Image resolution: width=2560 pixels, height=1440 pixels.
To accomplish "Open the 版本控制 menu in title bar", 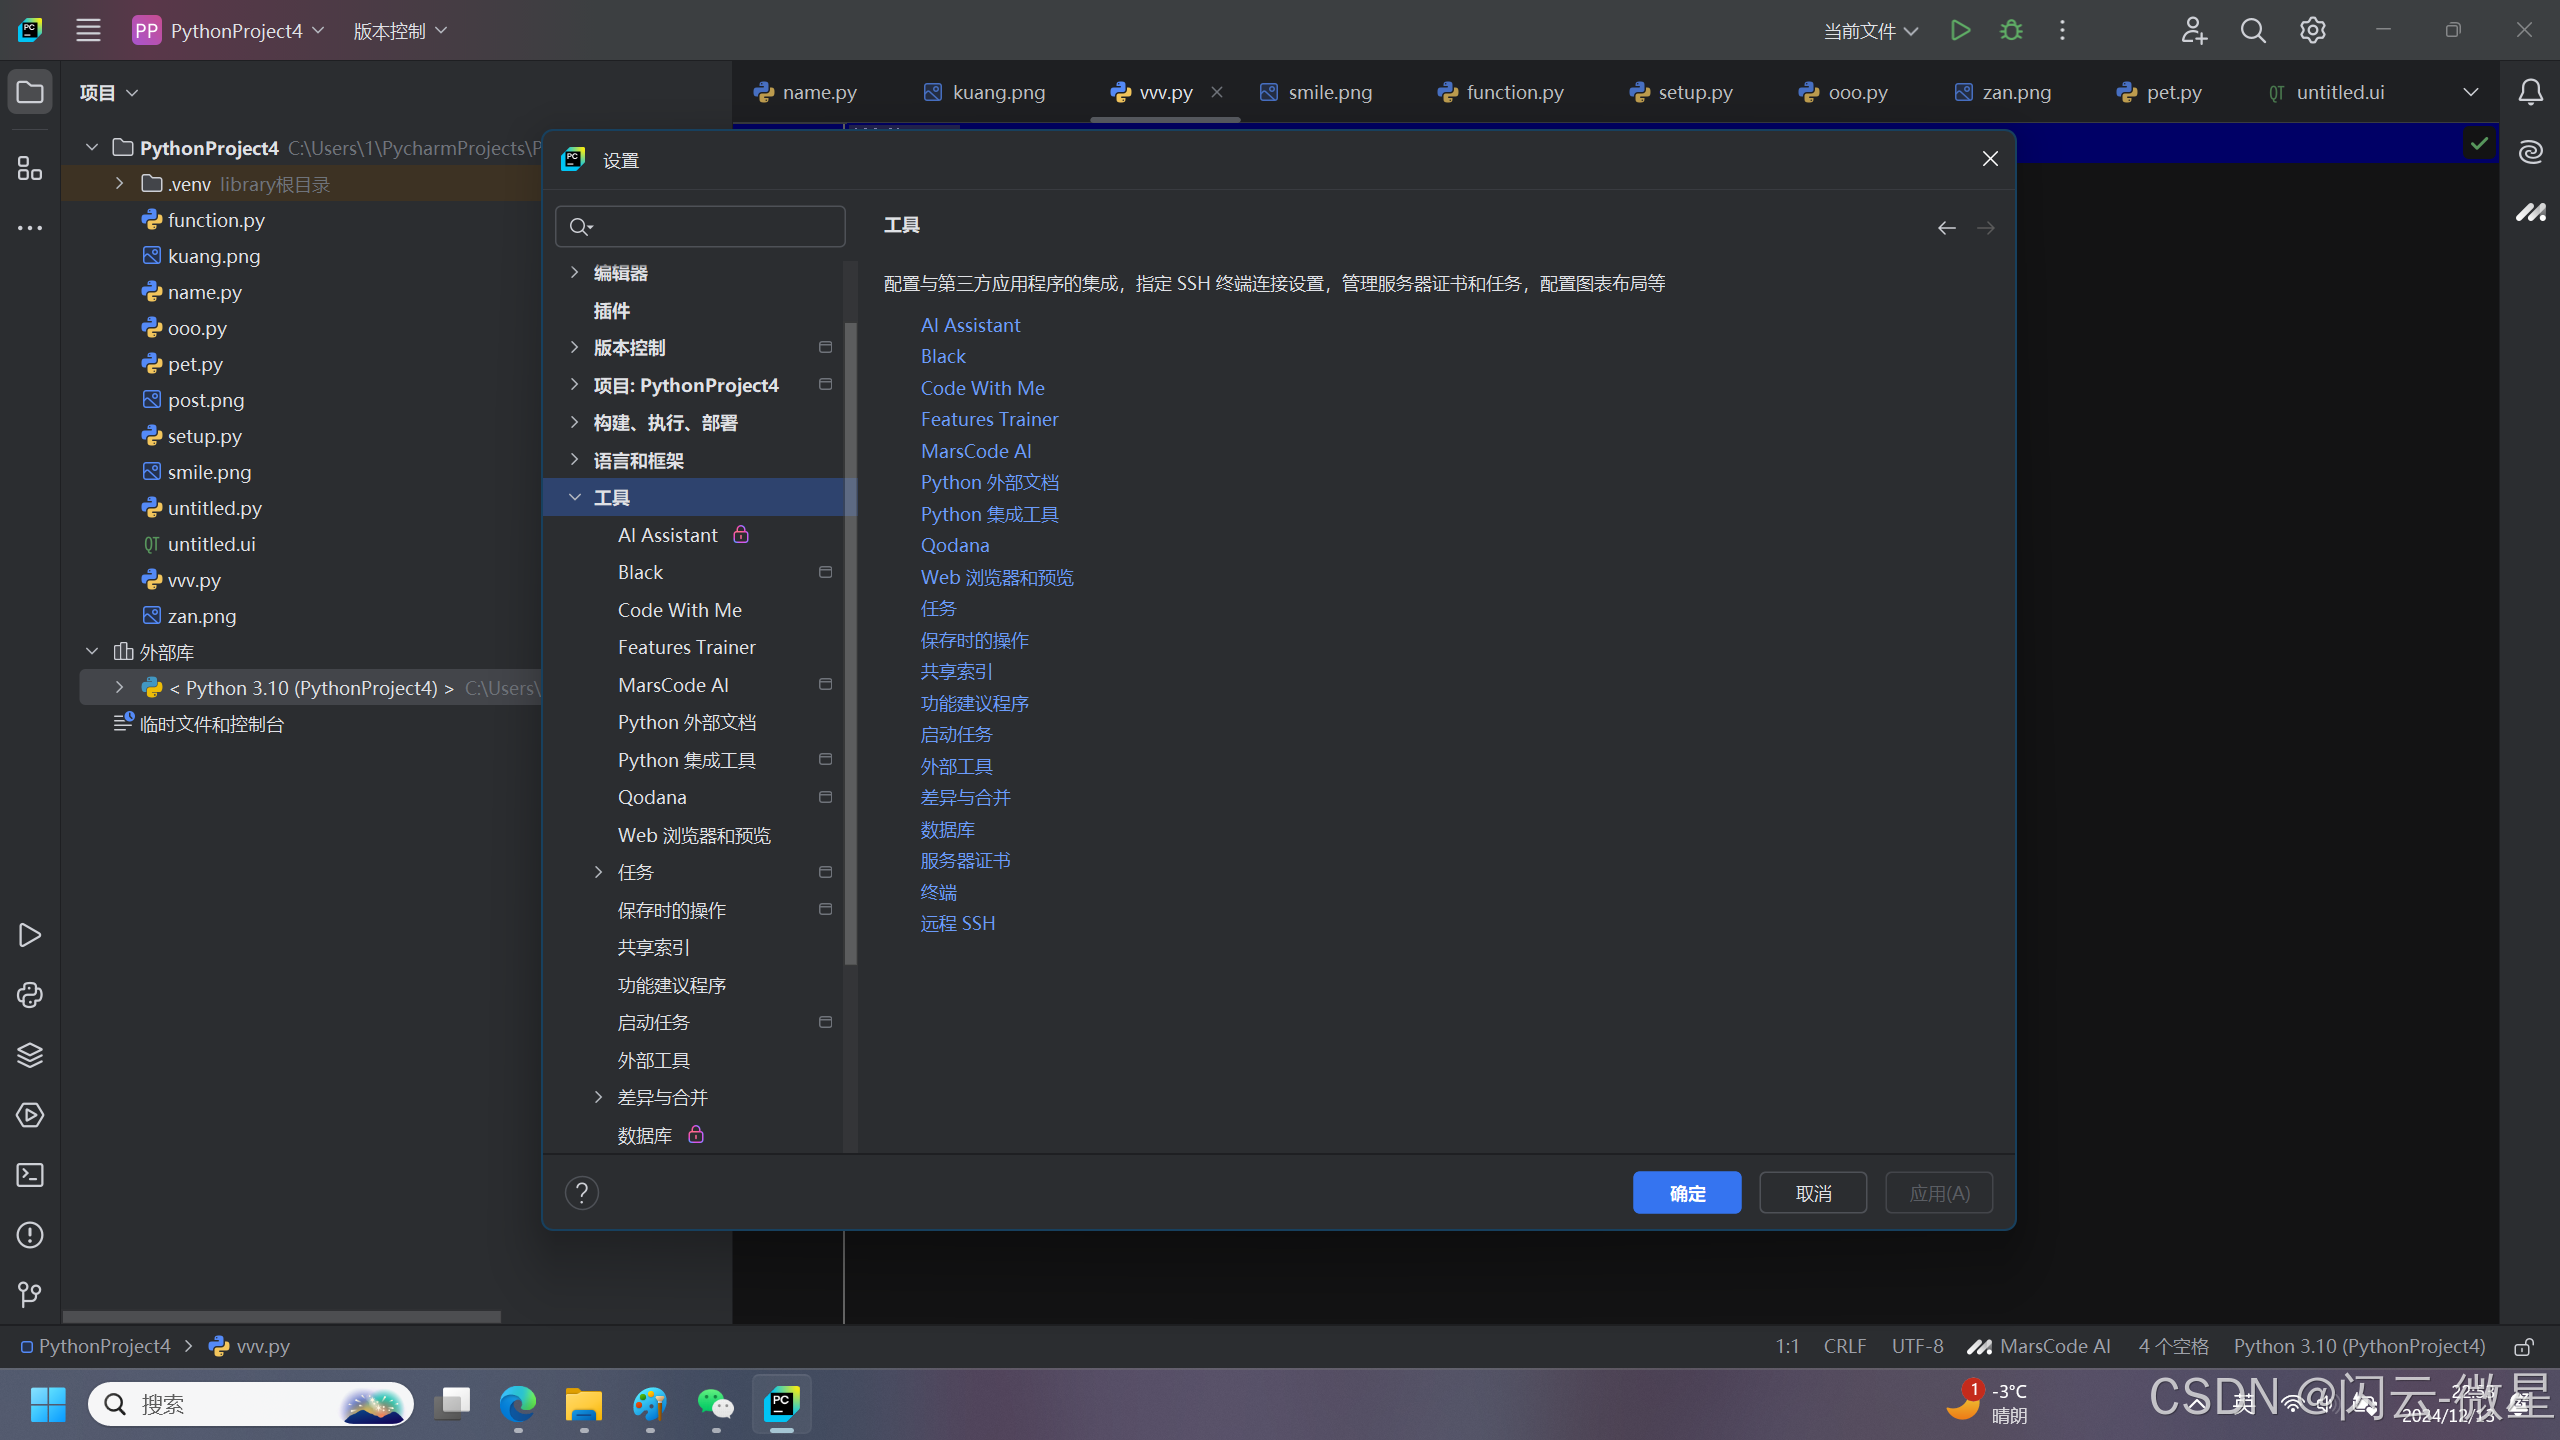I will click(399, 31).
